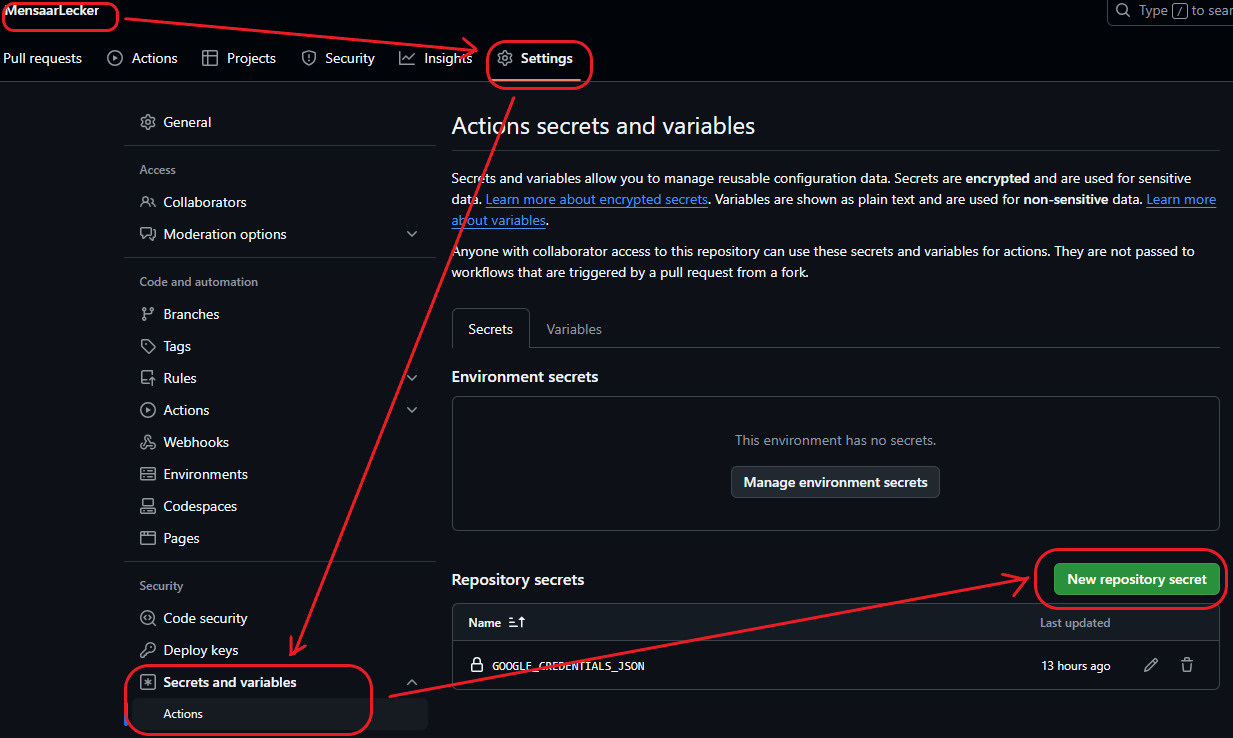Click the '13 hours ago' timestamp

tap(1076, 665)
